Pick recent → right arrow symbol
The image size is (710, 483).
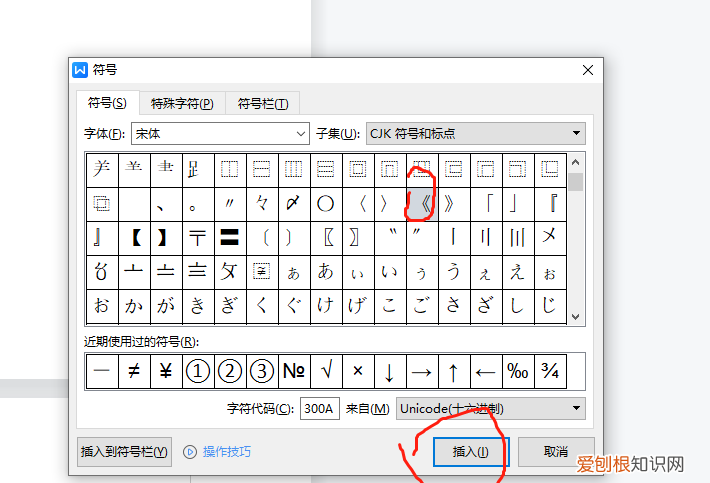pos(422,372)
